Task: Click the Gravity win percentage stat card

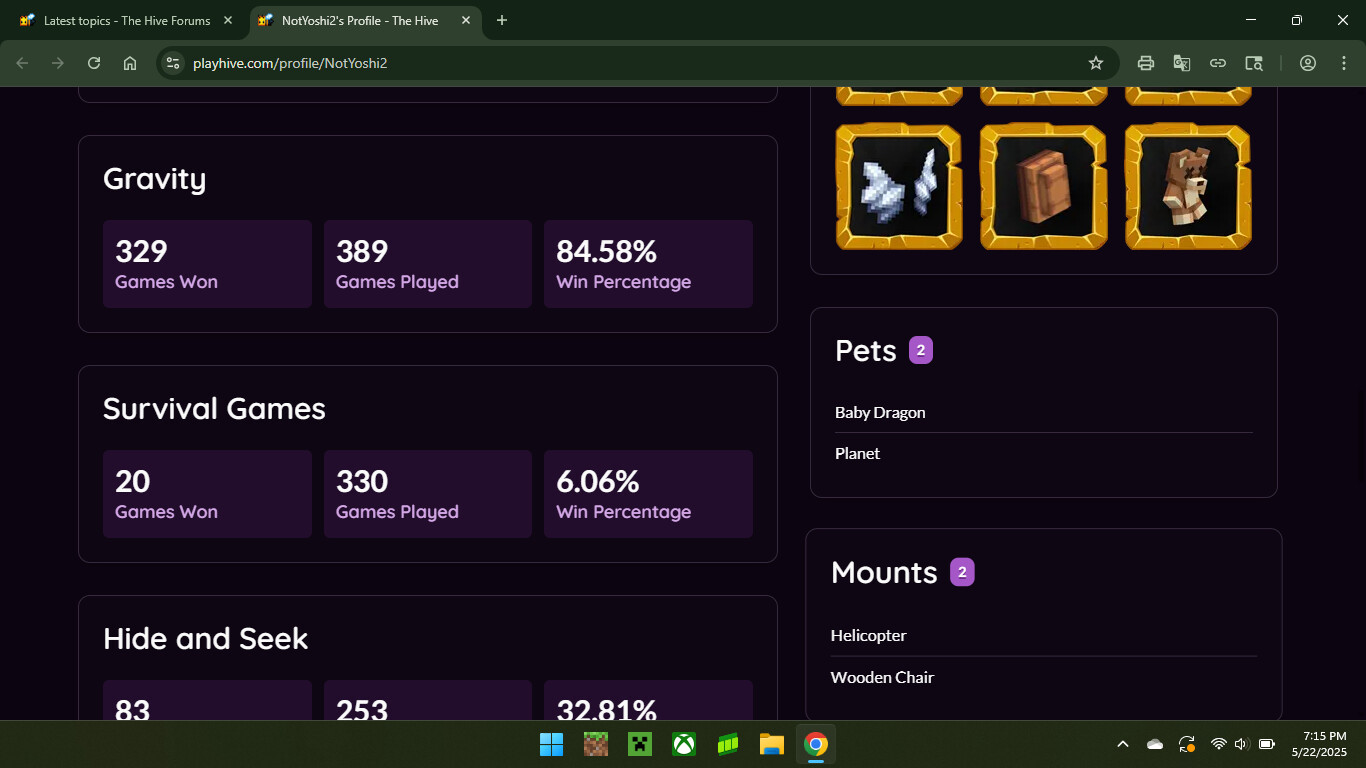Action: 648,263
